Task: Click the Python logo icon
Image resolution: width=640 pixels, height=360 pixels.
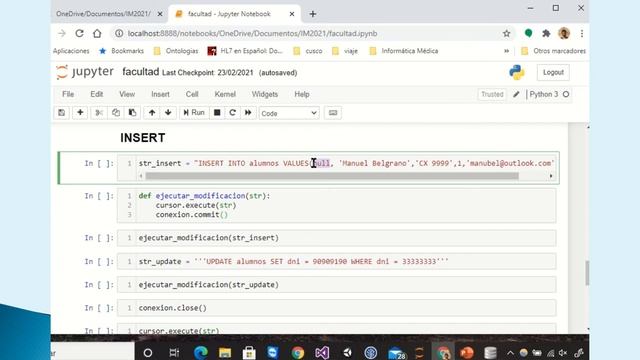Action: pos(517,72)
